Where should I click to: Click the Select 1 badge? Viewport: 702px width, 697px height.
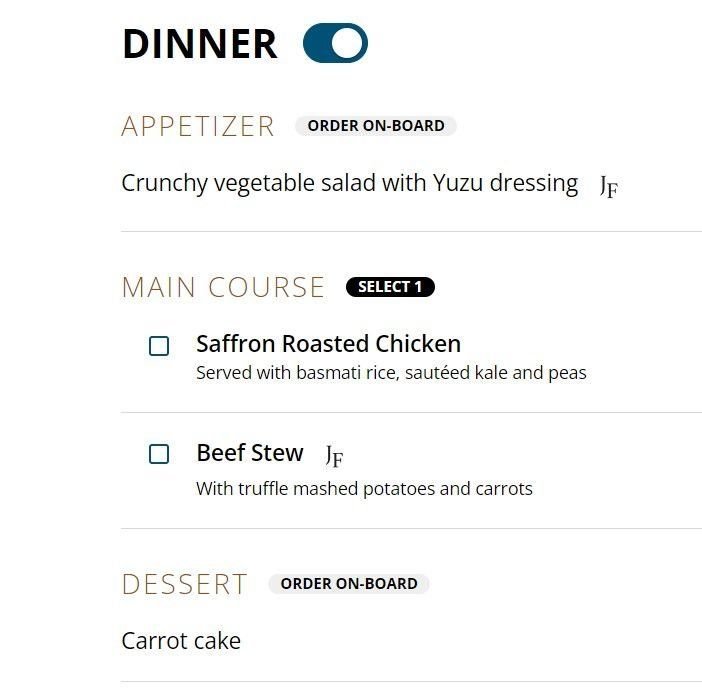(390, 287)
